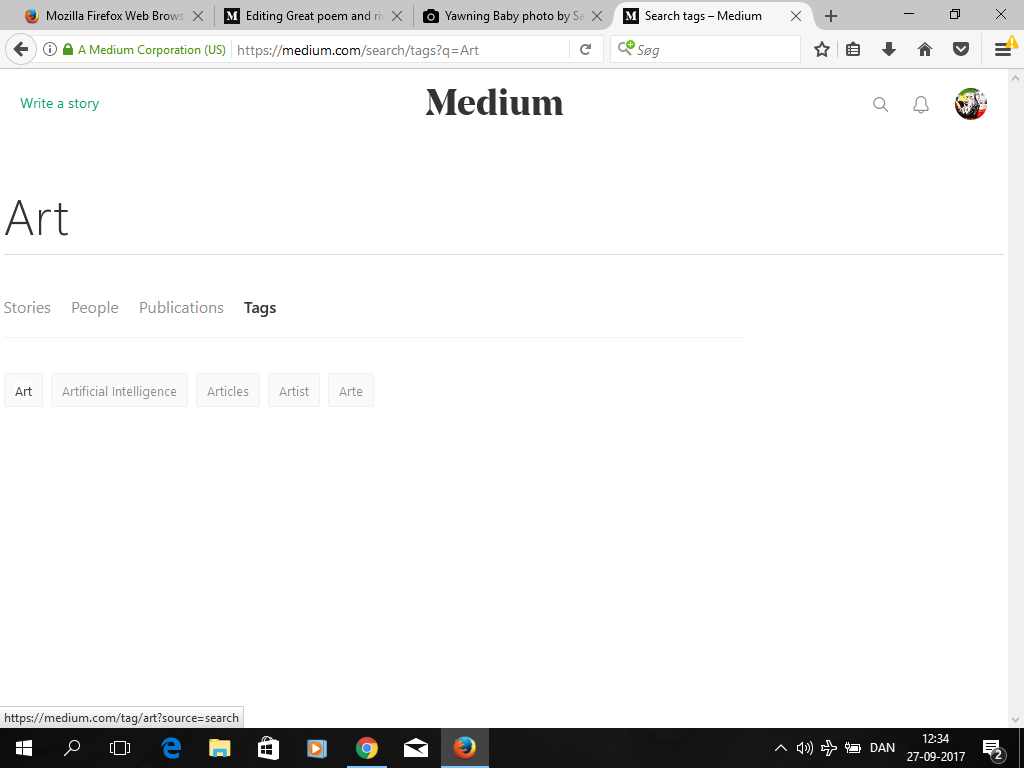1024x768 pixels.
Task: Click the DAN input language indicator
Action: (882, 748)
